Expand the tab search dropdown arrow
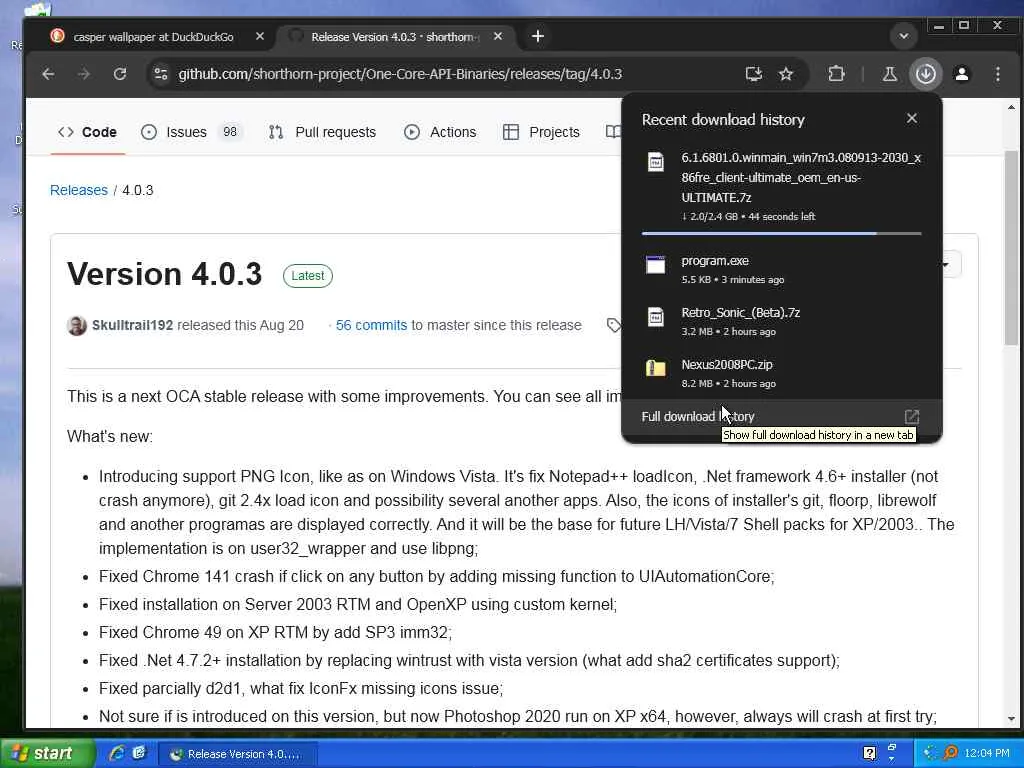Screen dimensions: 1024x768 coord(904,36)
